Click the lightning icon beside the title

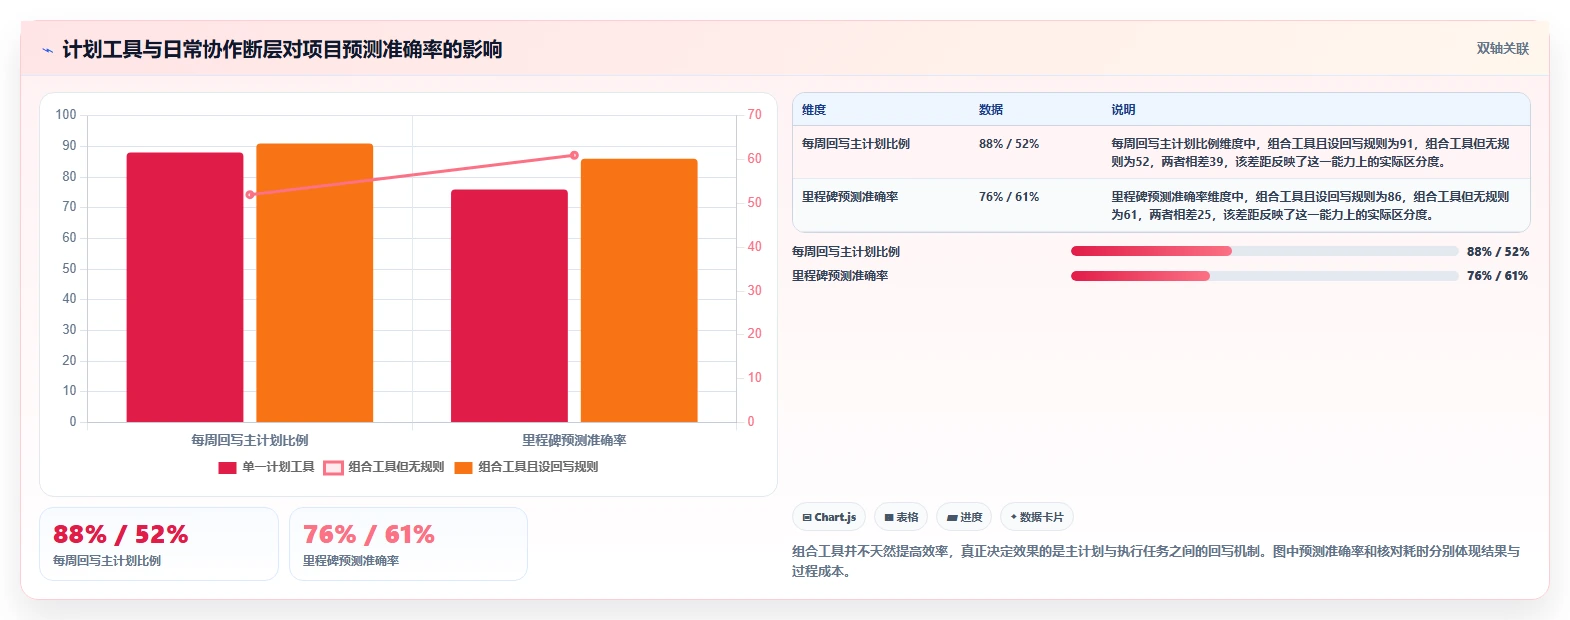click(x=47, y=50)
